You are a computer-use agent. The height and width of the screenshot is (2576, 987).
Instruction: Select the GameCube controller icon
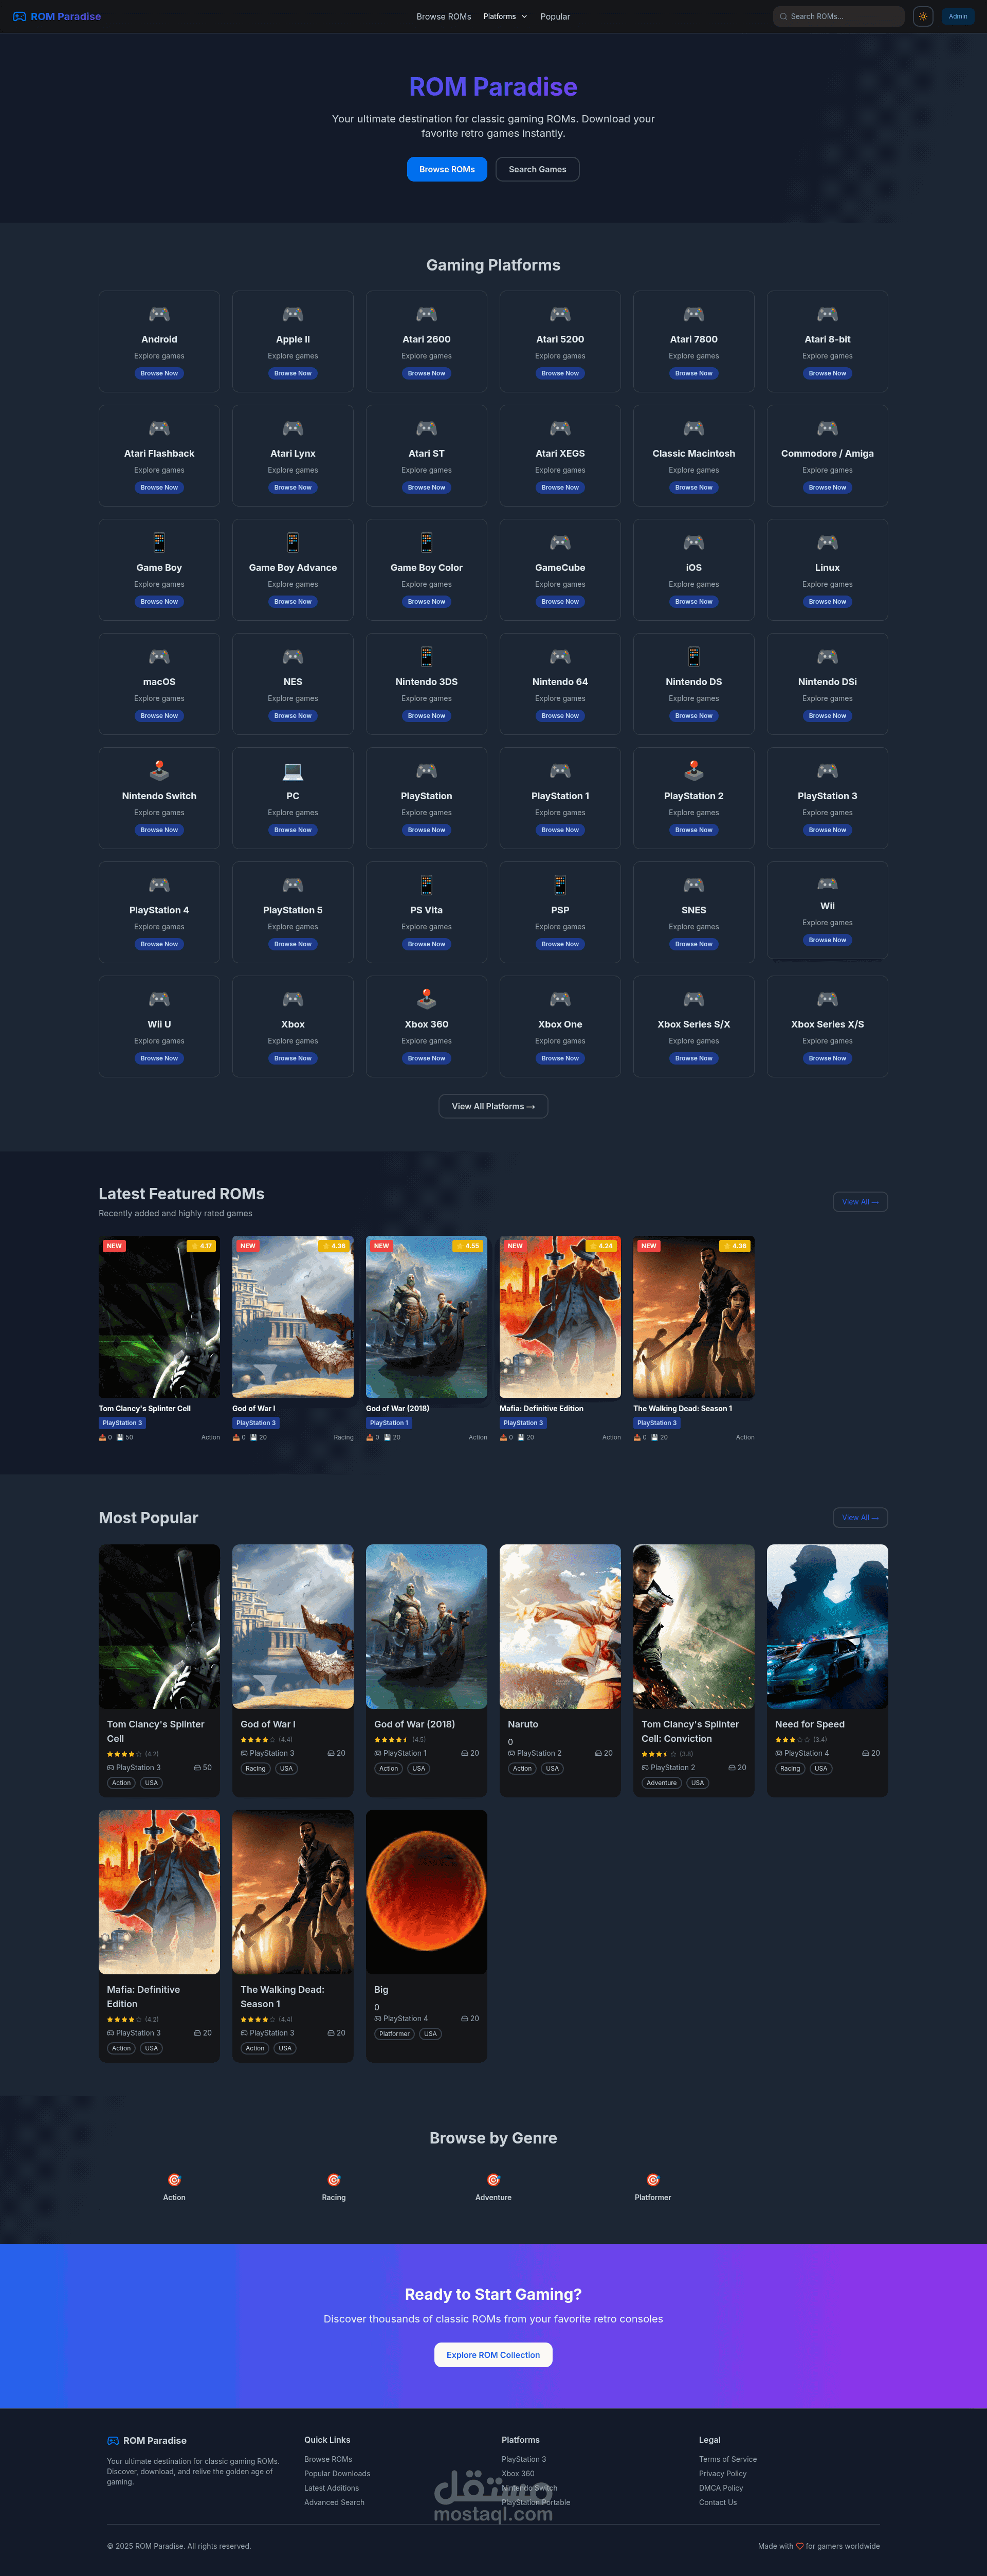(x=560, y=543)
